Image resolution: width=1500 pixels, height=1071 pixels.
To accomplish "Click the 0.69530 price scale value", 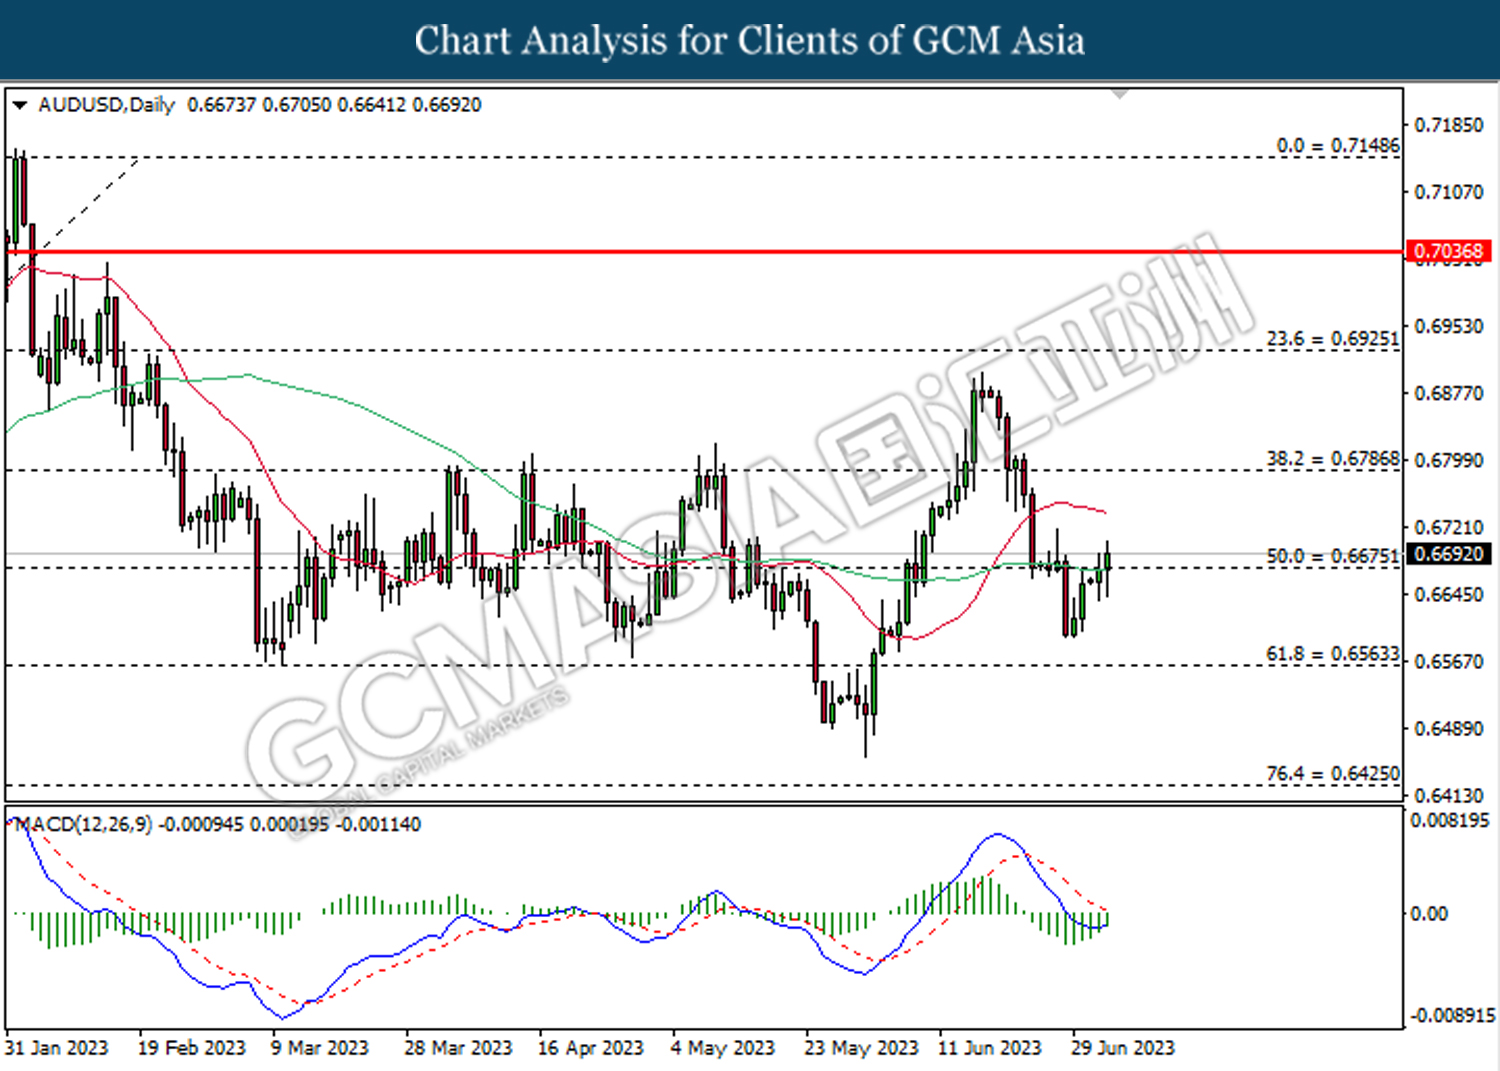I will pos(1449,326).
